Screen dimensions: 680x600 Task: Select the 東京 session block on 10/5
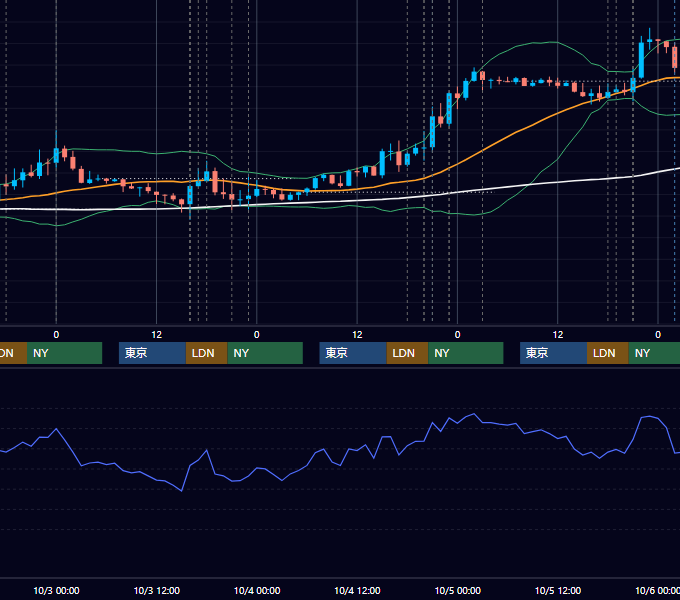[x=553, y=353]
